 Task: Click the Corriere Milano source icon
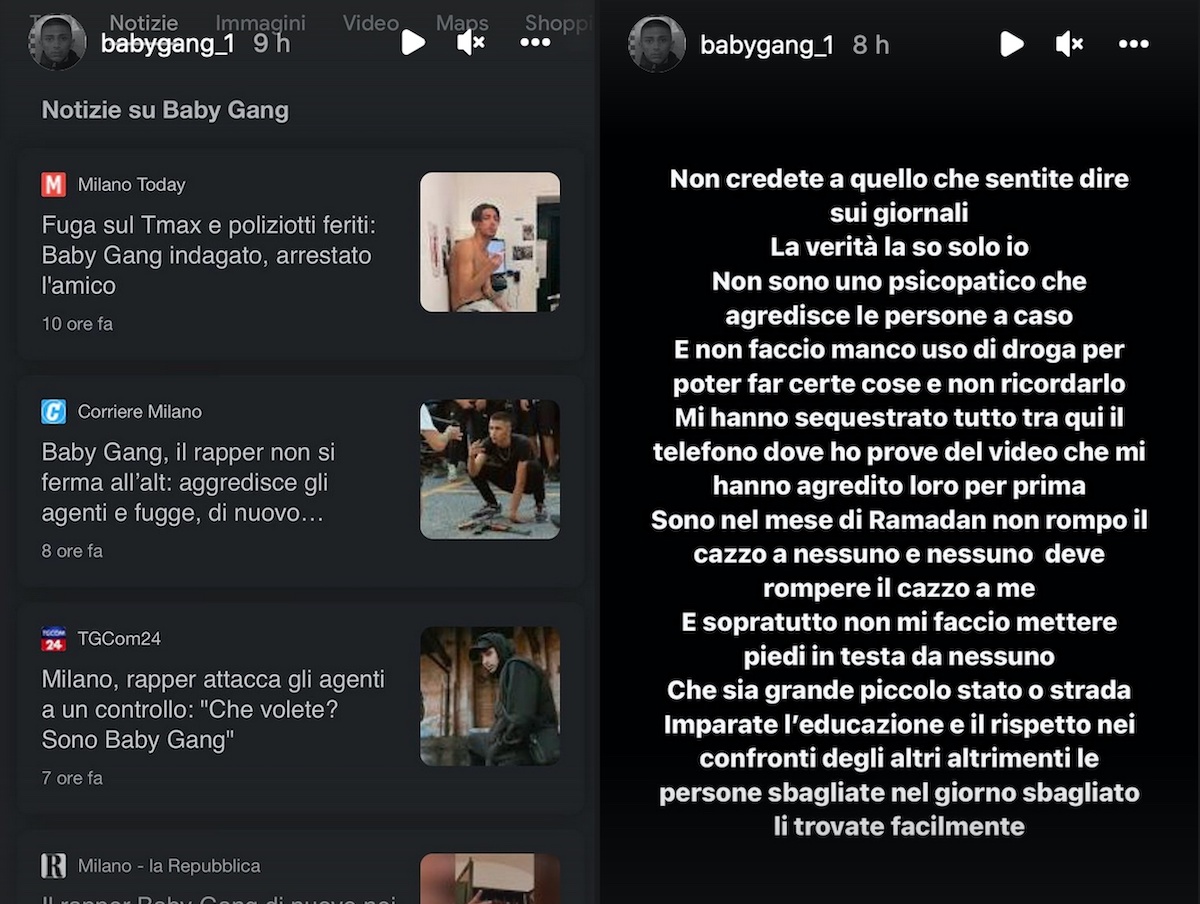click(53, 411)
